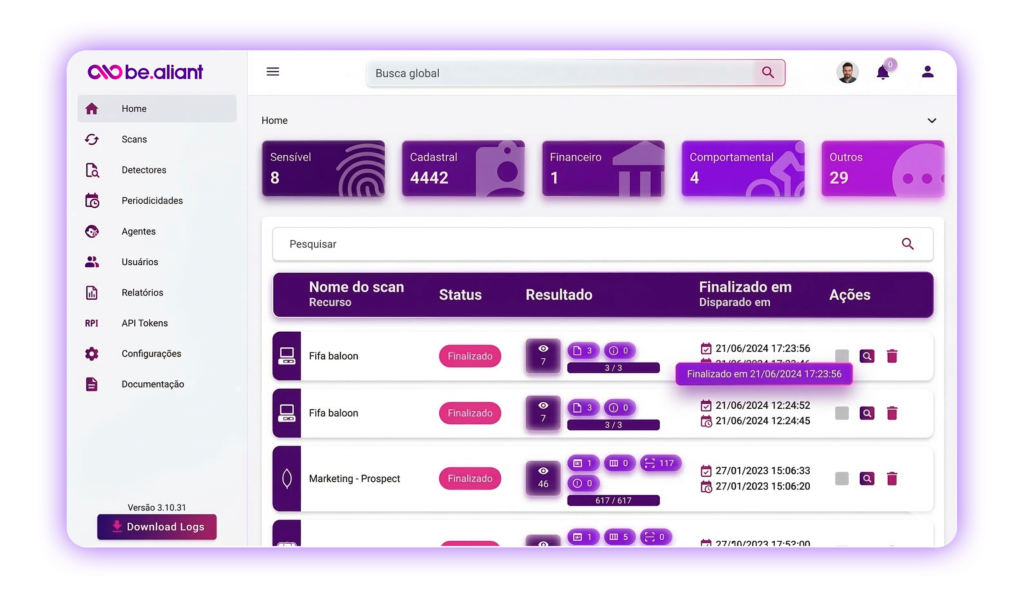Check the first Fifa baloon row checkbox
The image size is (1024, 597).
pos(842,356)
